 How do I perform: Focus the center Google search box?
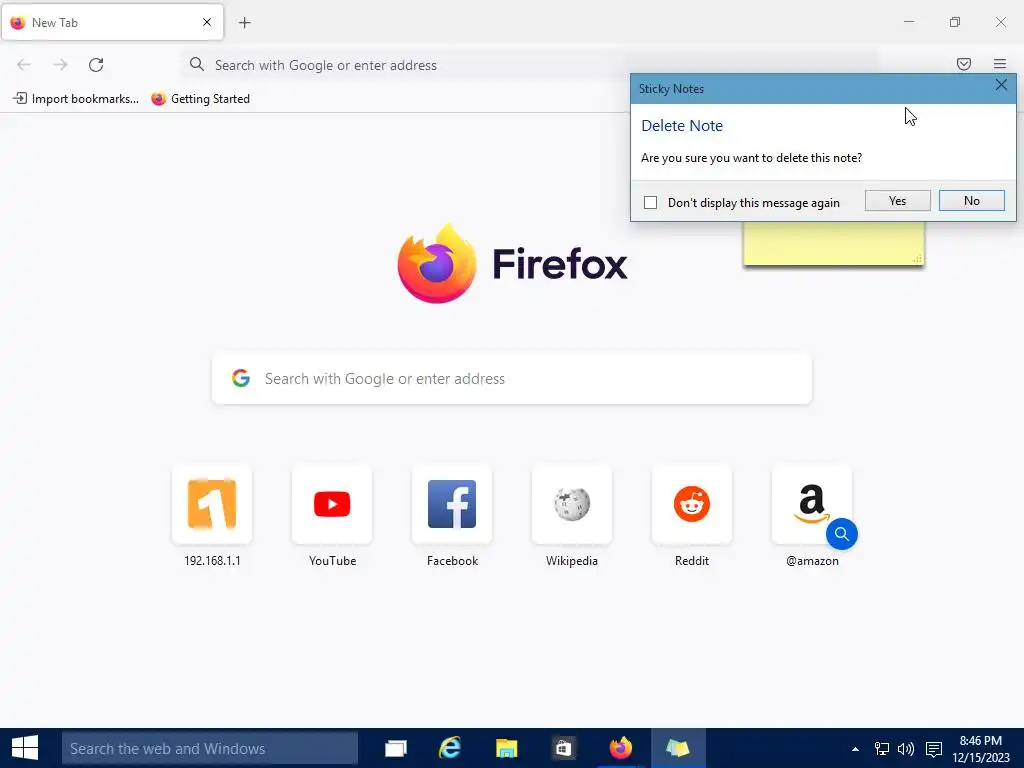click(512, 379)
